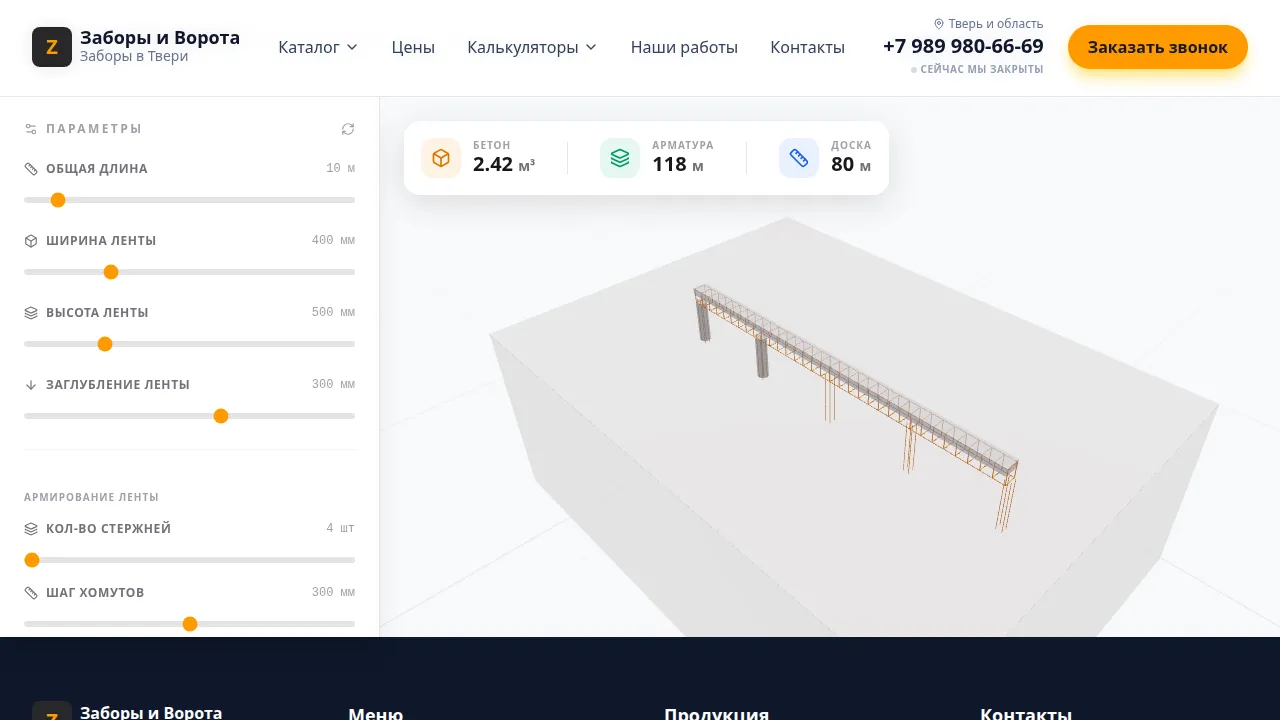Click the rebar value 118 м
The image size is (1280, 720).
point(678,164)
